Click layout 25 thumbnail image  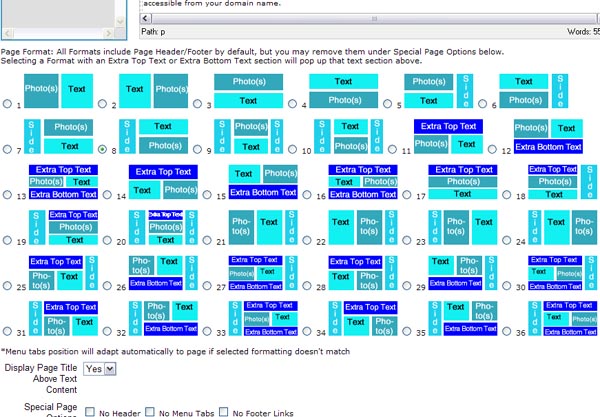(63, 273)
